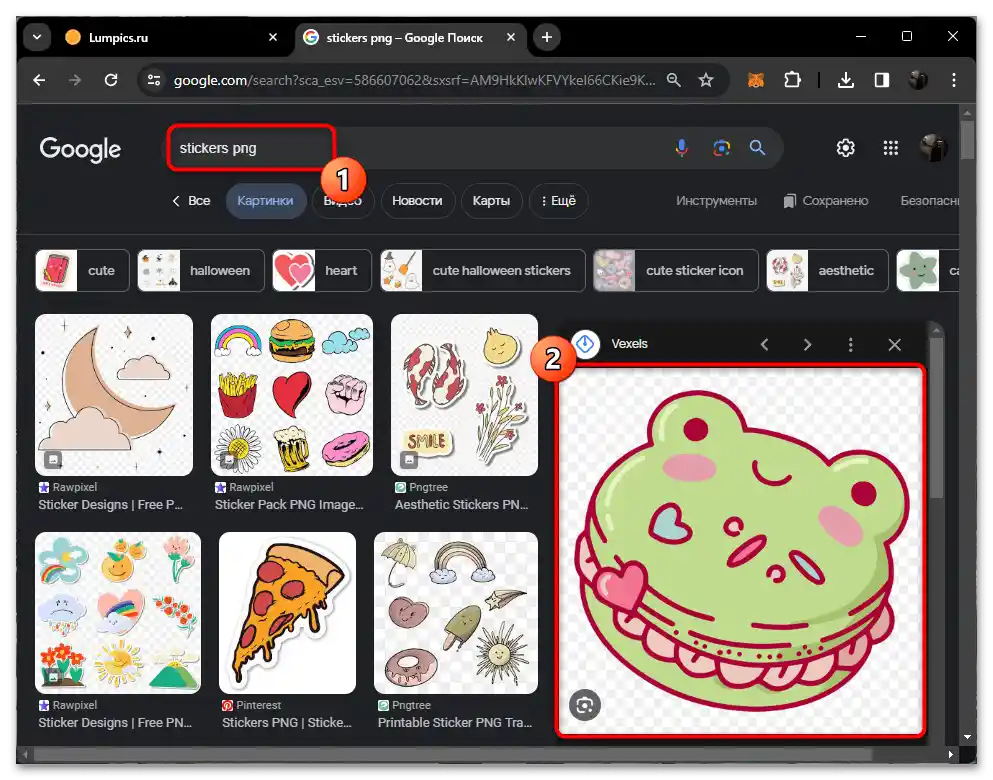
Task: Click the cute halloween stickers chip
Action: (483, 270)
